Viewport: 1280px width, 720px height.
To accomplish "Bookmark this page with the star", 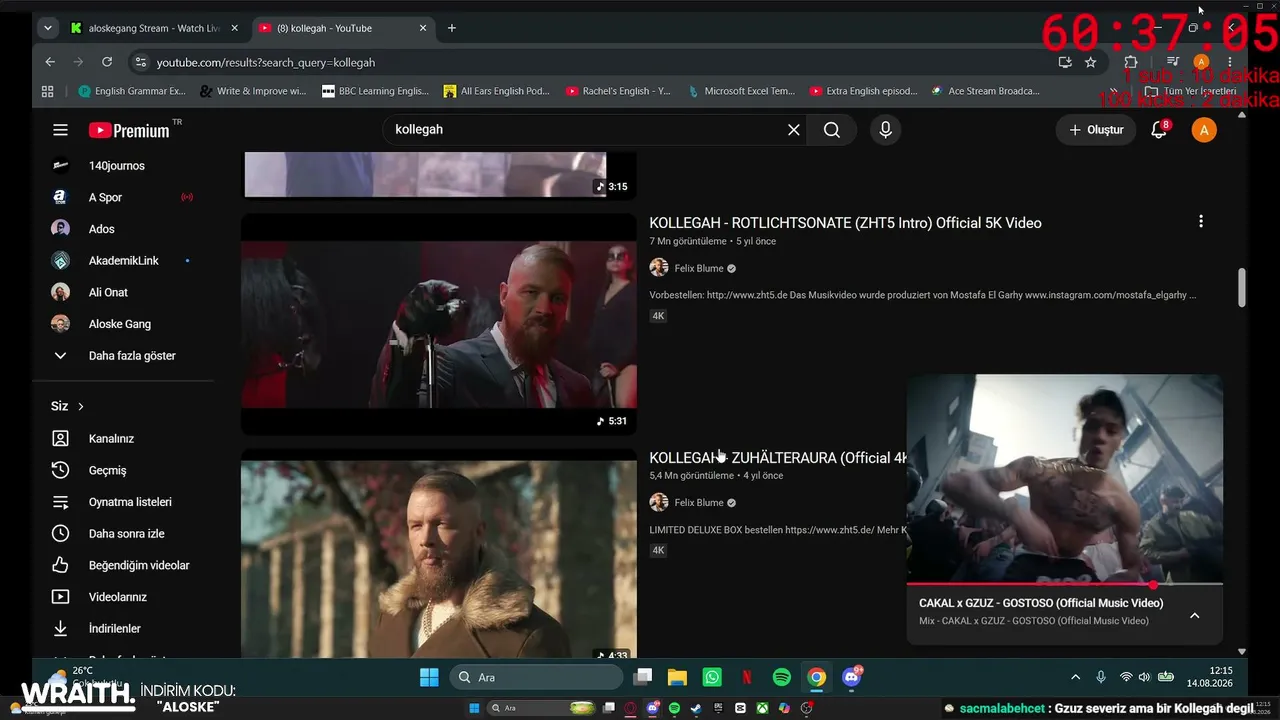I will point(1090,62).
